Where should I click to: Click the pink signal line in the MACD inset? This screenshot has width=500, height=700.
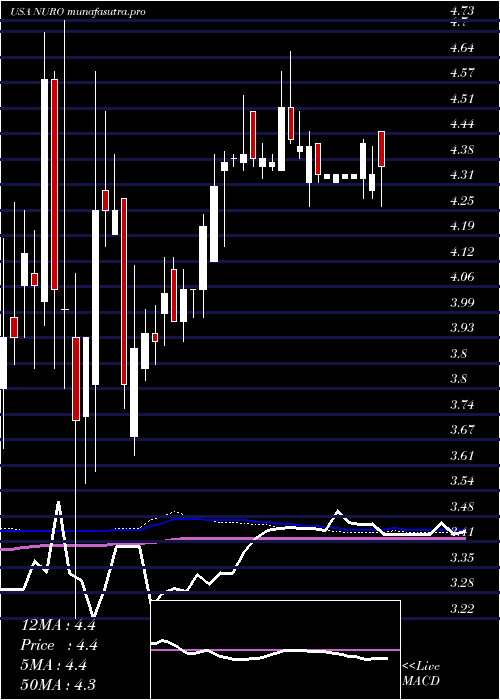(275, 650)
